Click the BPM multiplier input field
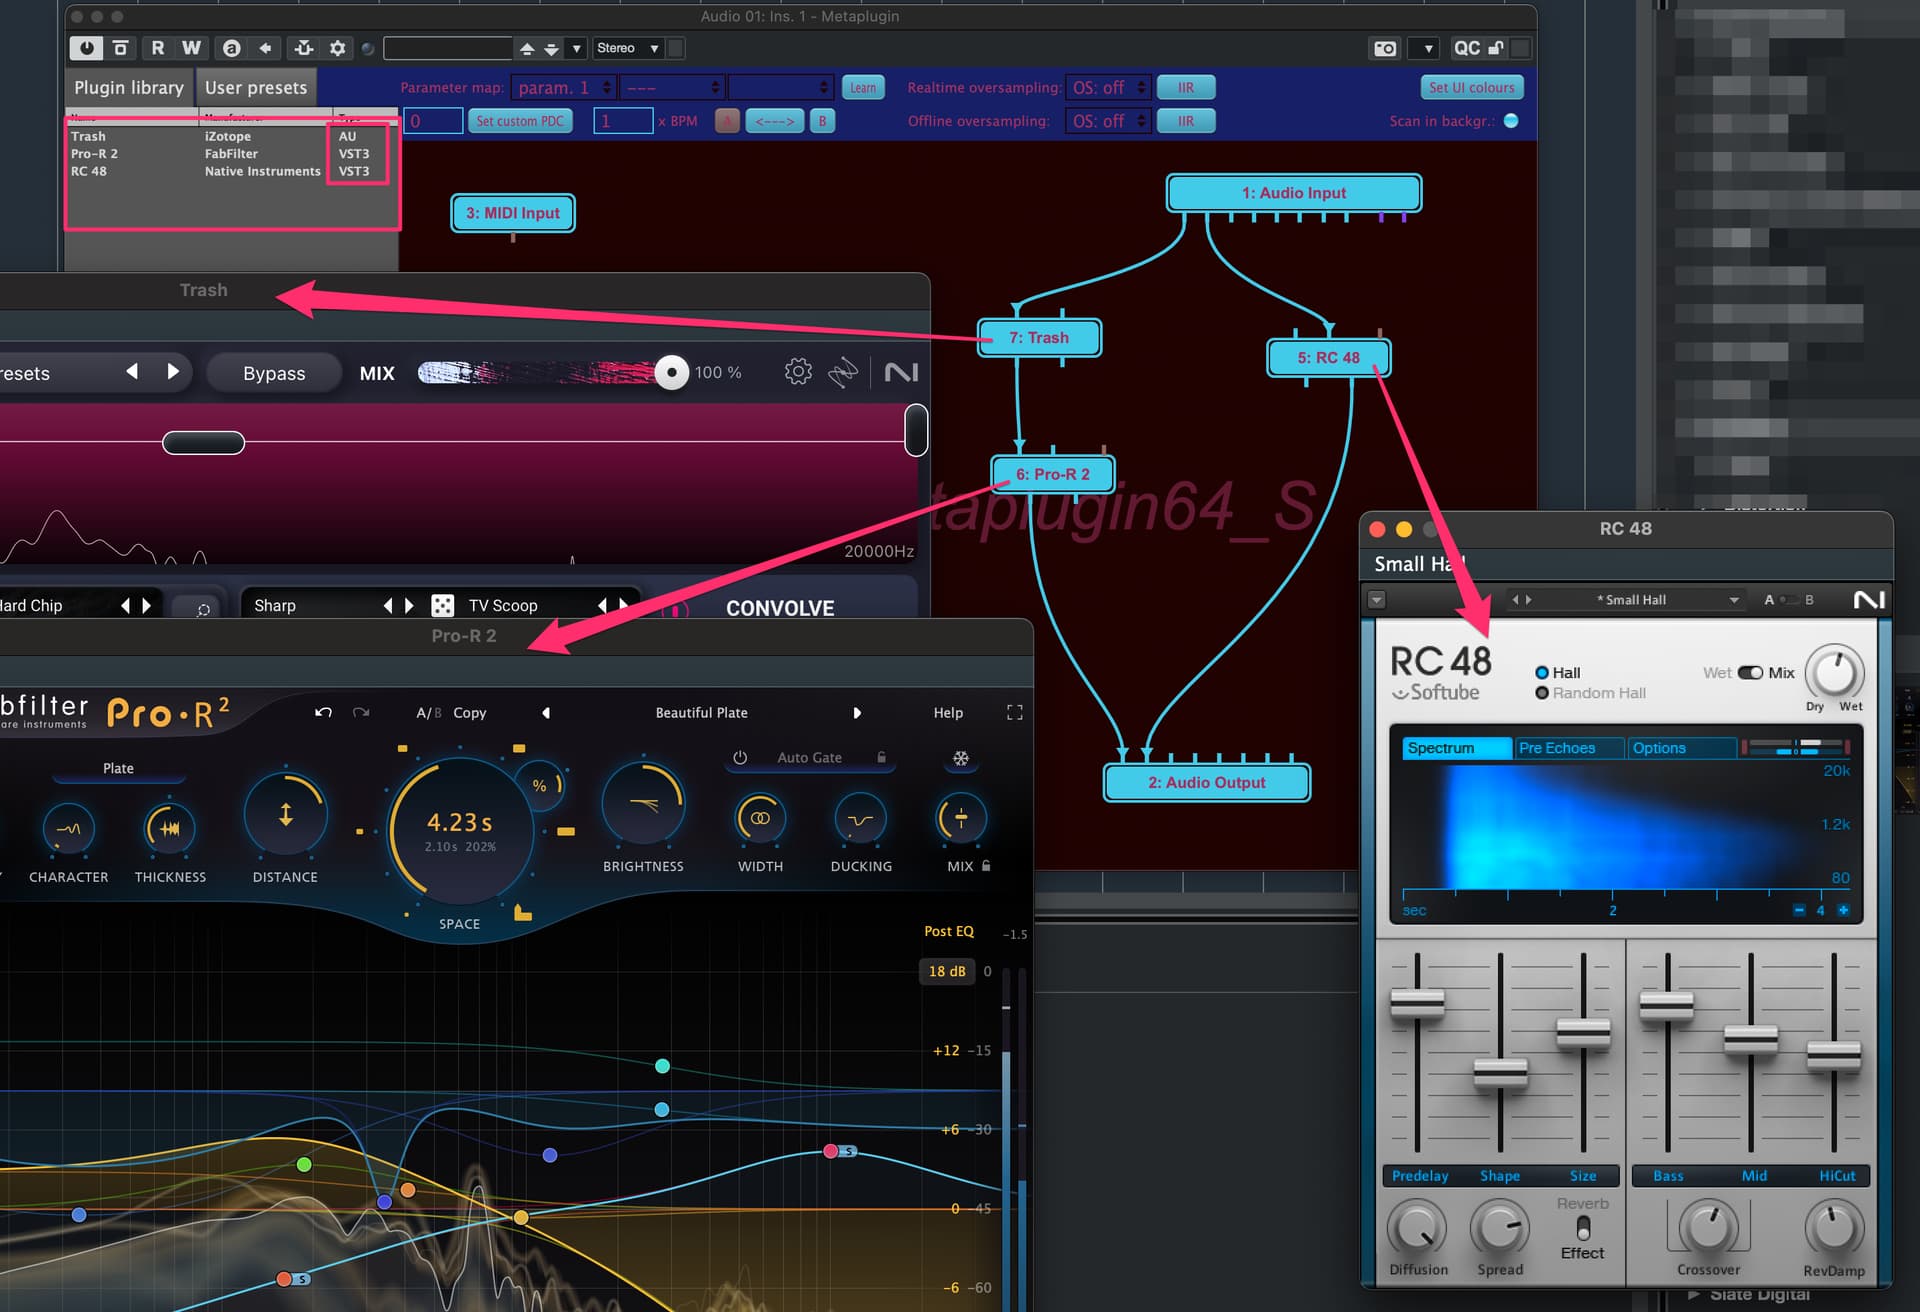 (x=622, y=121)
